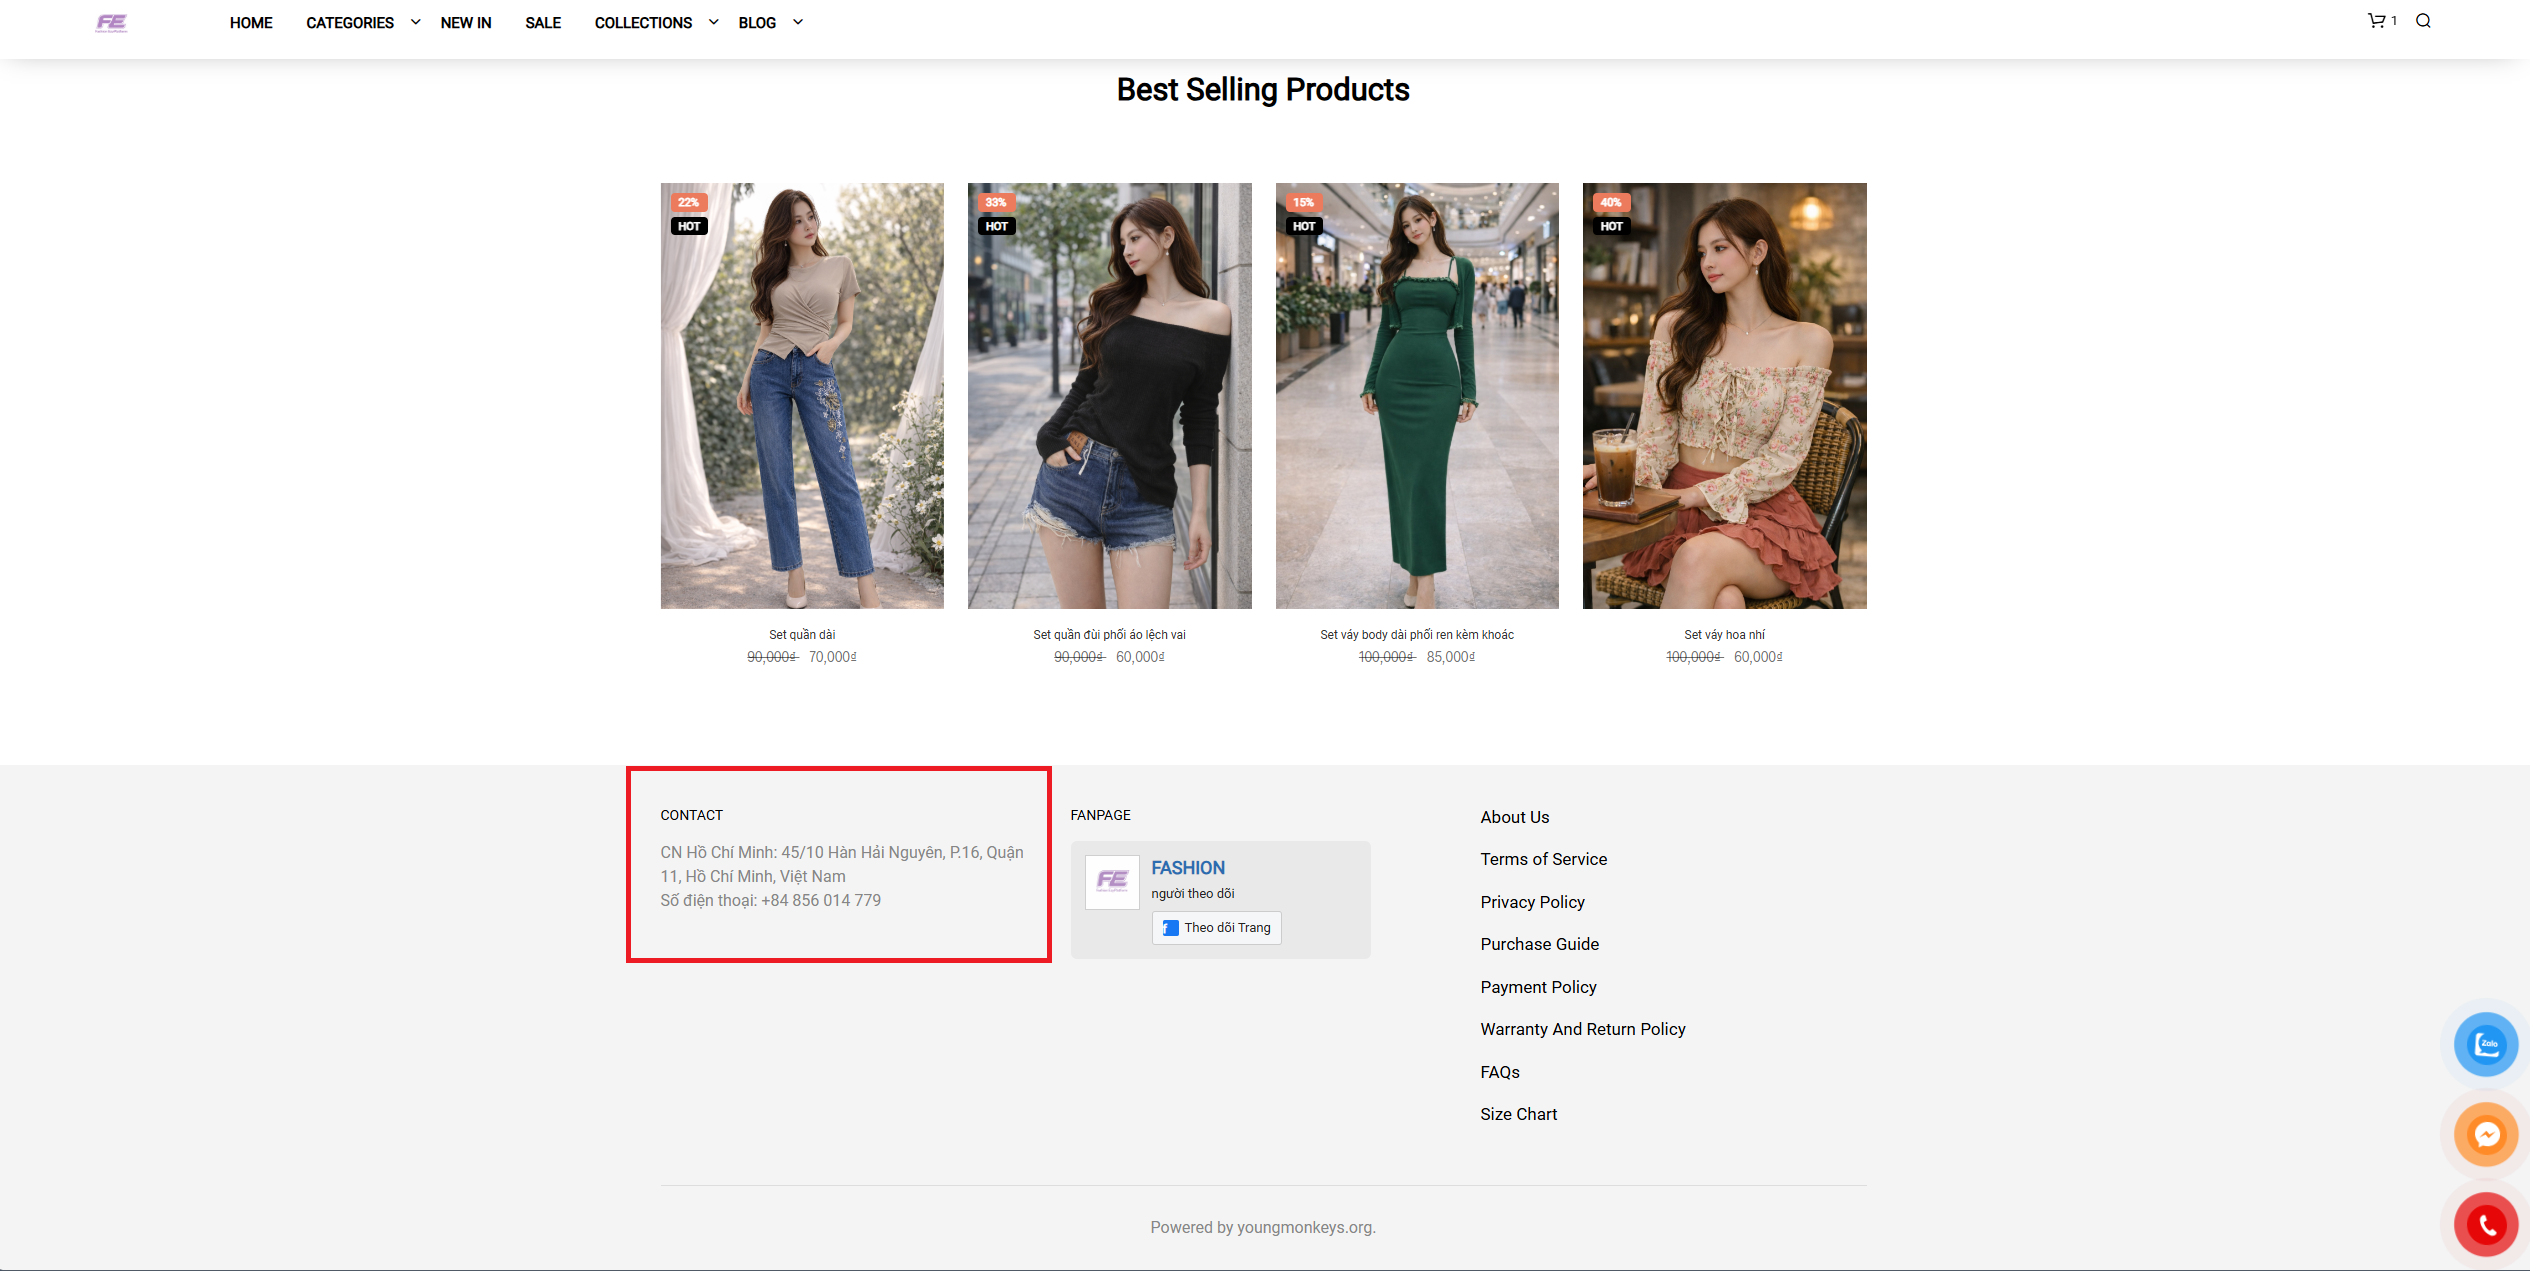Screen dimensions: 2530x1271
Task: Click the red phone call button
Action: click(x=2486, y=1224)
